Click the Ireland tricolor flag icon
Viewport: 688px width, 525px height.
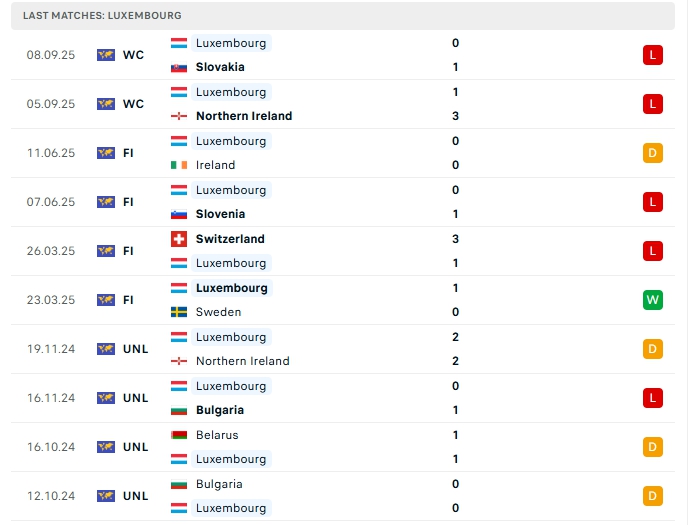click(179, 165)
